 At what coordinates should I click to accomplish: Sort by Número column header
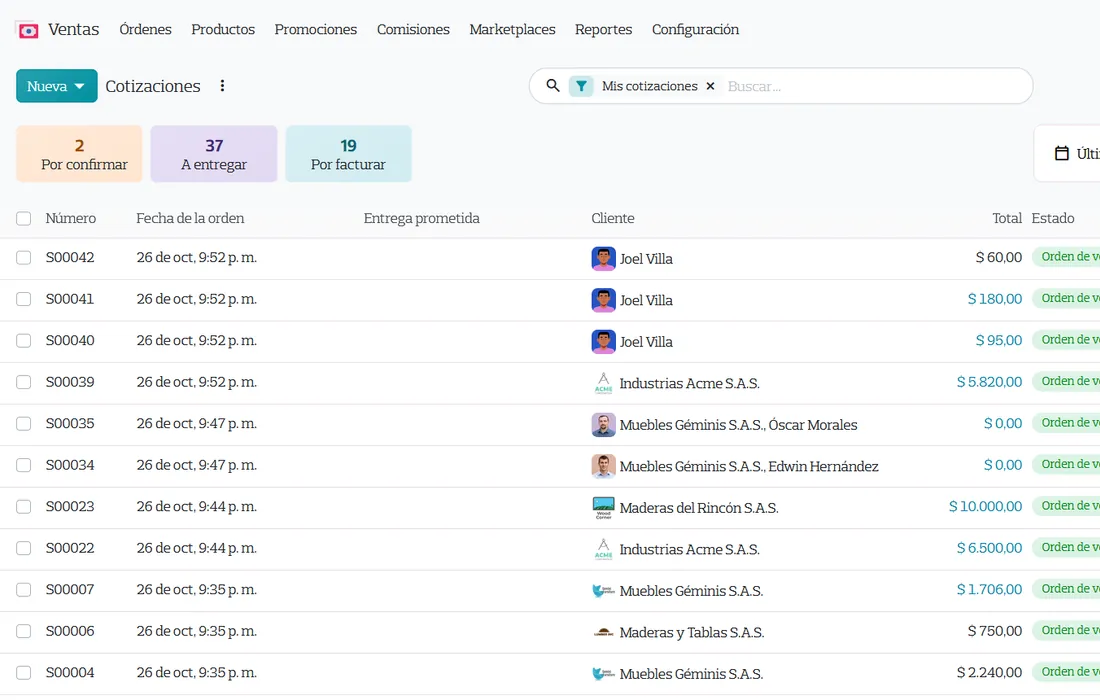coord(71,218)
